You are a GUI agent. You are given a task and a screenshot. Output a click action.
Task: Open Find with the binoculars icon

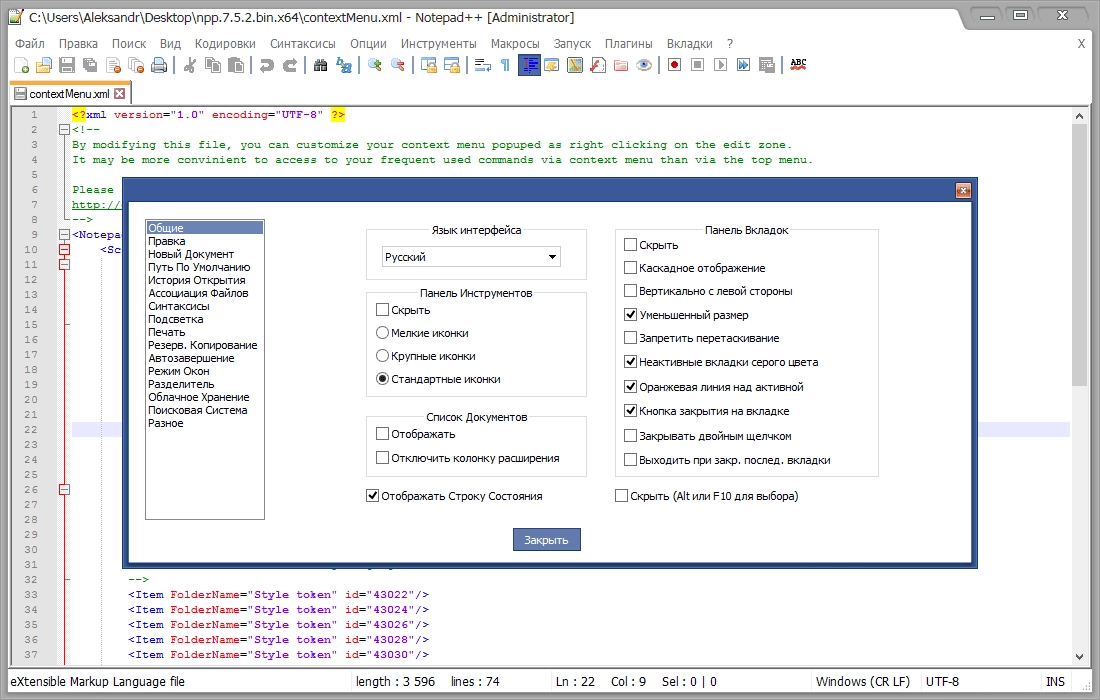(x=321, y=65)
